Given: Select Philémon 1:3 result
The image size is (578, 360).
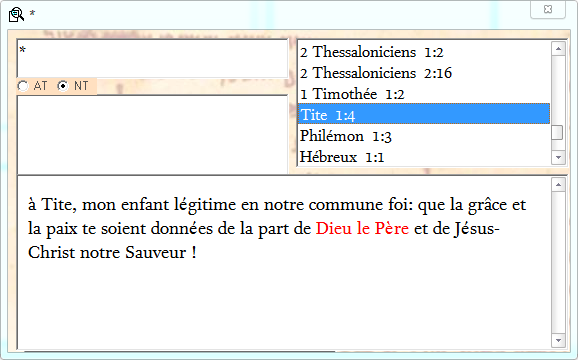Looking at the screenshot, I should [x=424, y=136].
